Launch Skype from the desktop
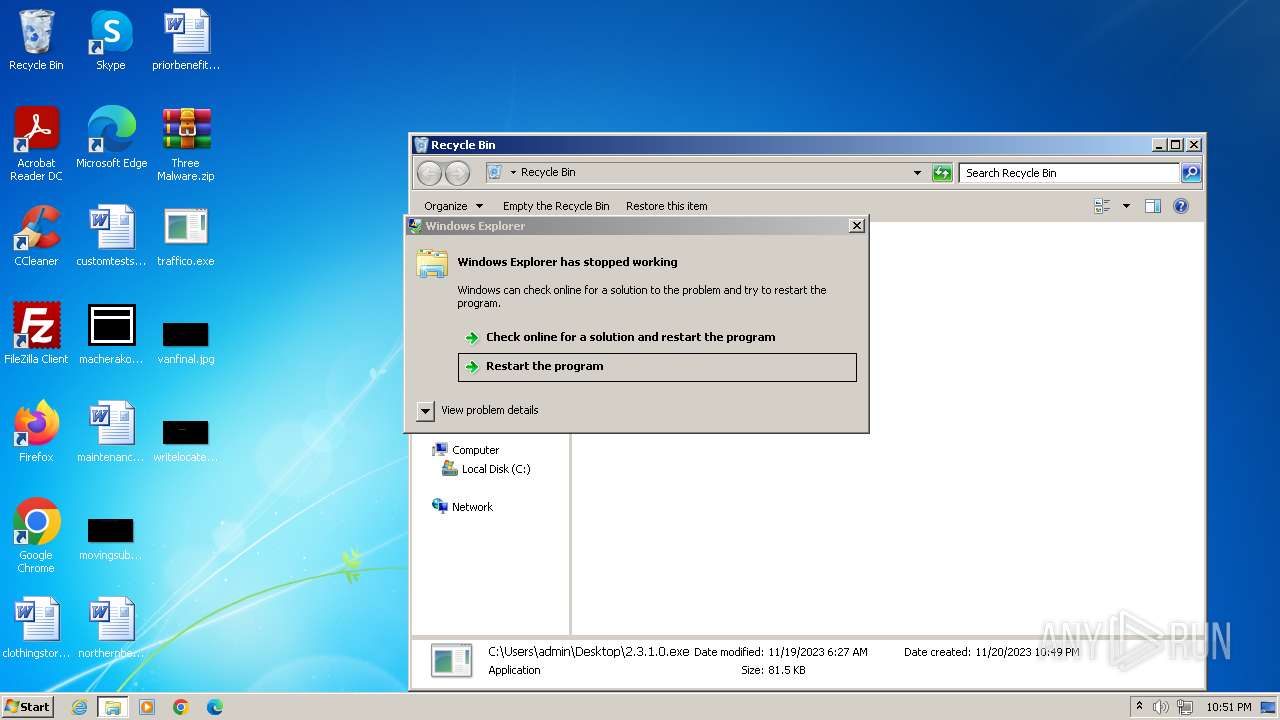This screenshot has width=1280, height=720. click(x=110, y=40)
